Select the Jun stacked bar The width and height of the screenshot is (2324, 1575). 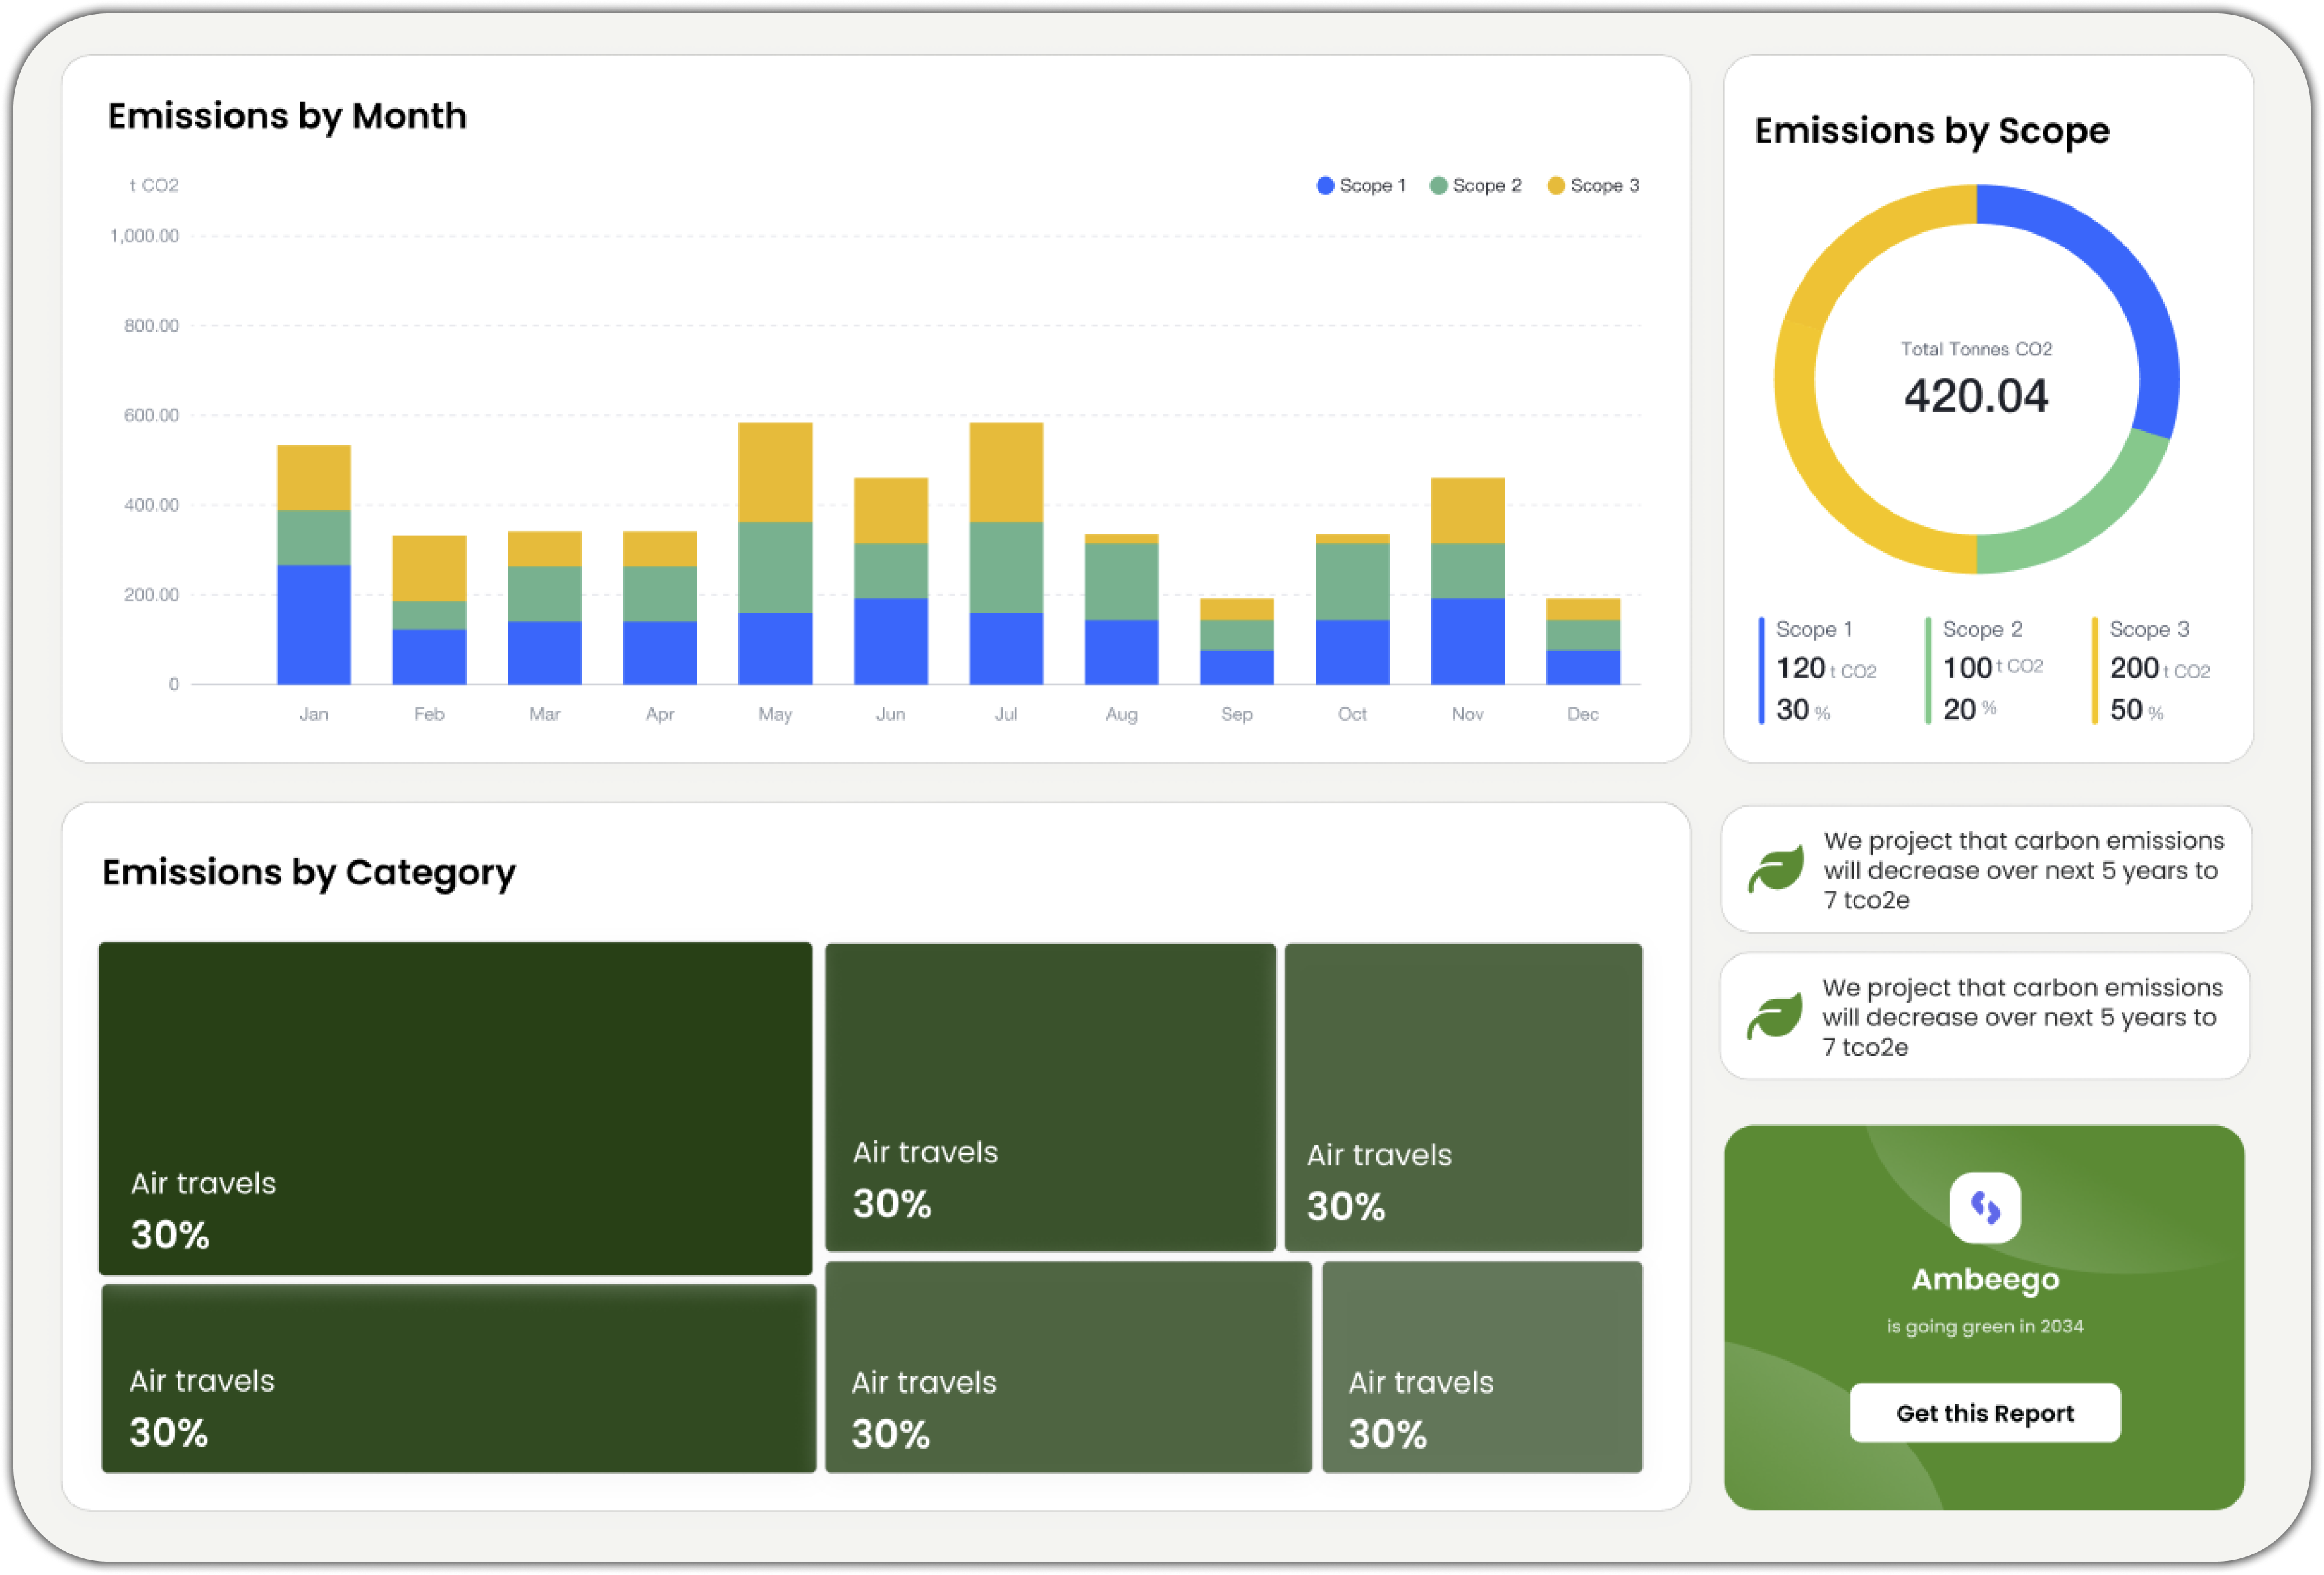(x=891, y=581)
